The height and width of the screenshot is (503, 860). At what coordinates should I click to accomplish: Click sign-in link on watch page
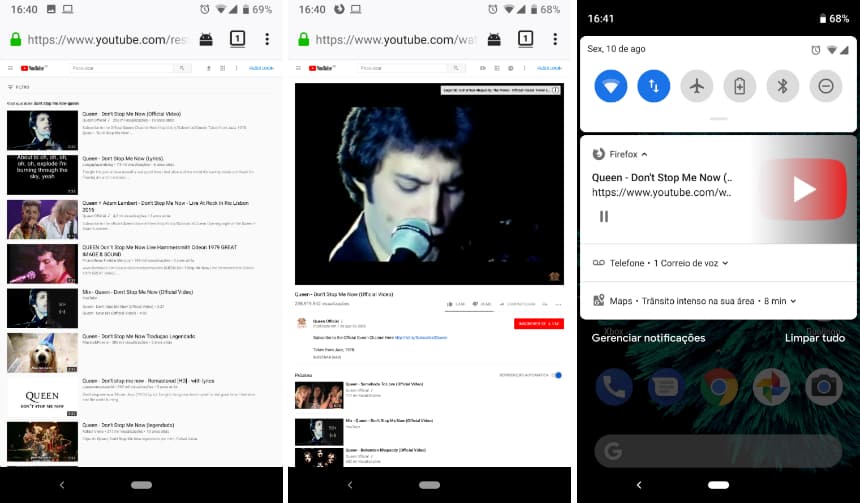click(x=549, y=68)
